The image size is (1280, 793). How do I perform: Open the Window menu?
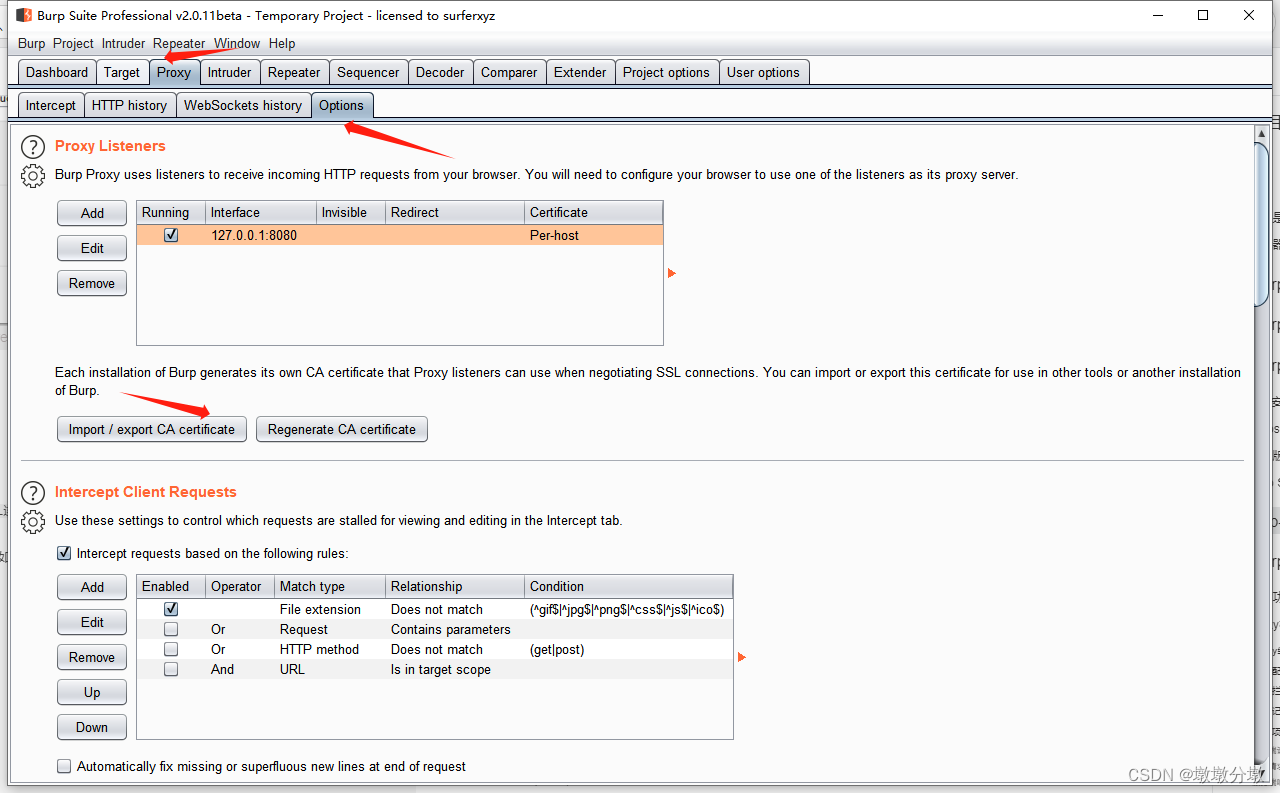point(237,43)
